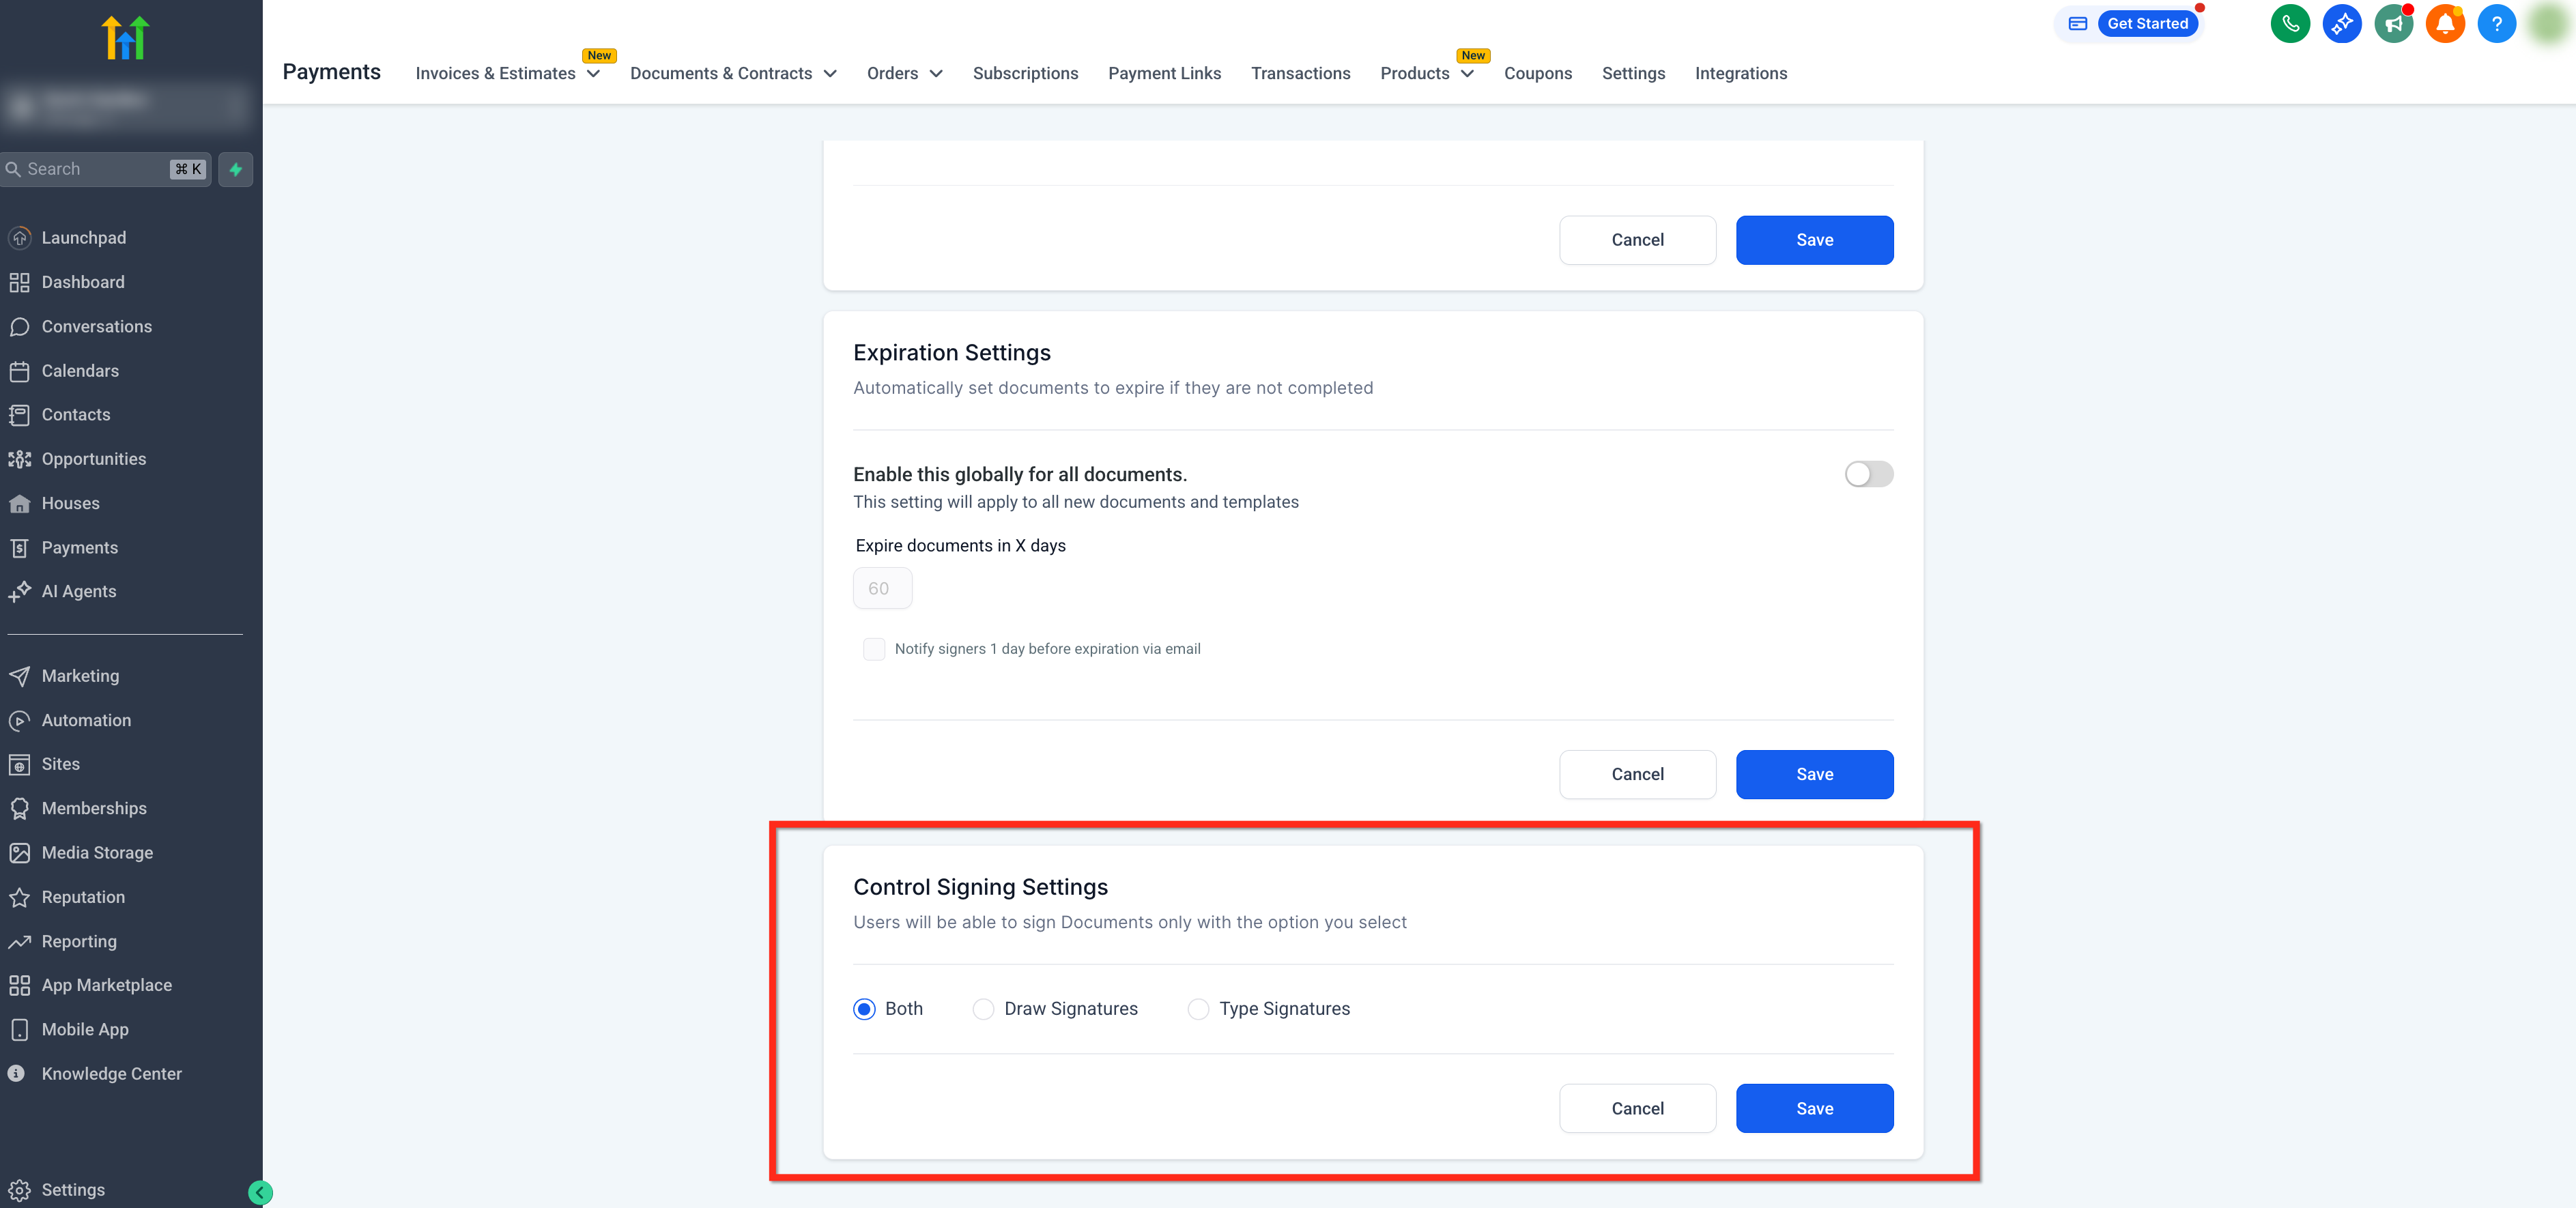
Task: Open the AI sparkle assistant icon
Action: tap(2341, 24)
